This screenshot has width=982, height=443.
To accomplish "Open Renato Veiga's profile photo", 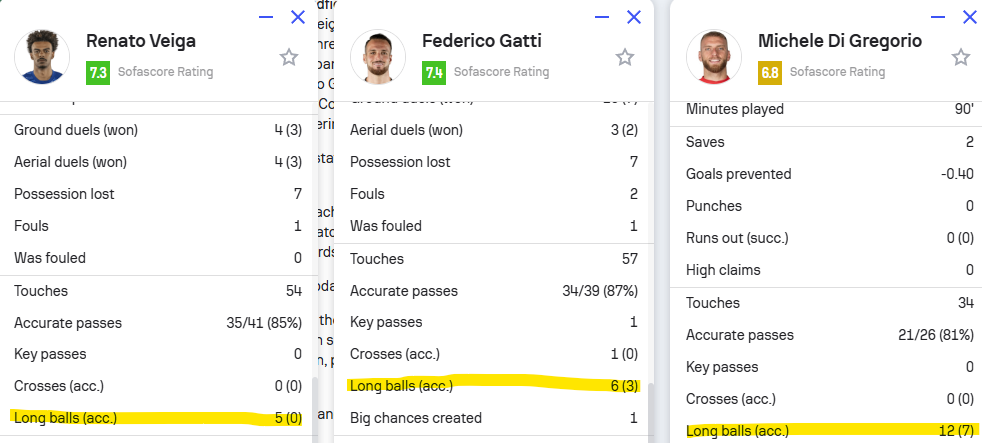I will 42,56.
